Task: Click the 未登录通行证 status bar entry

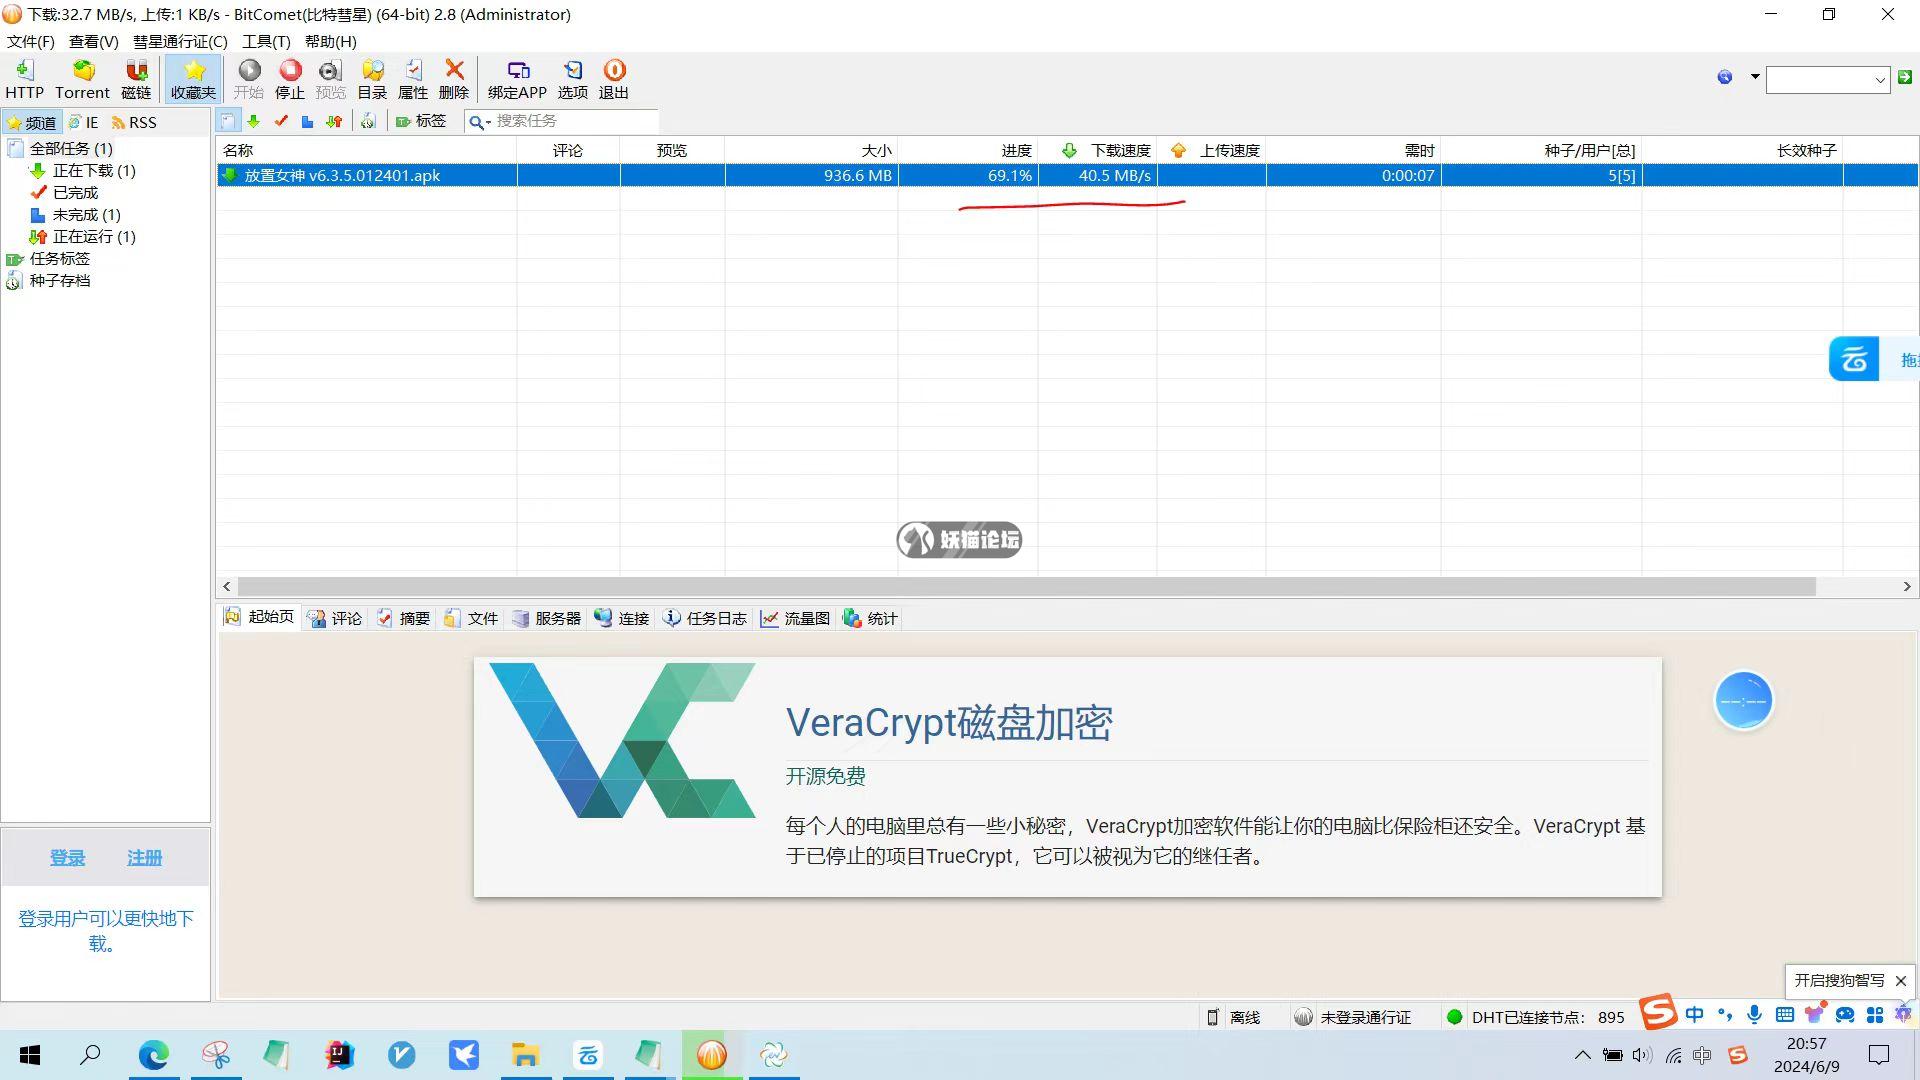Action: (x=1353, y=1017)
